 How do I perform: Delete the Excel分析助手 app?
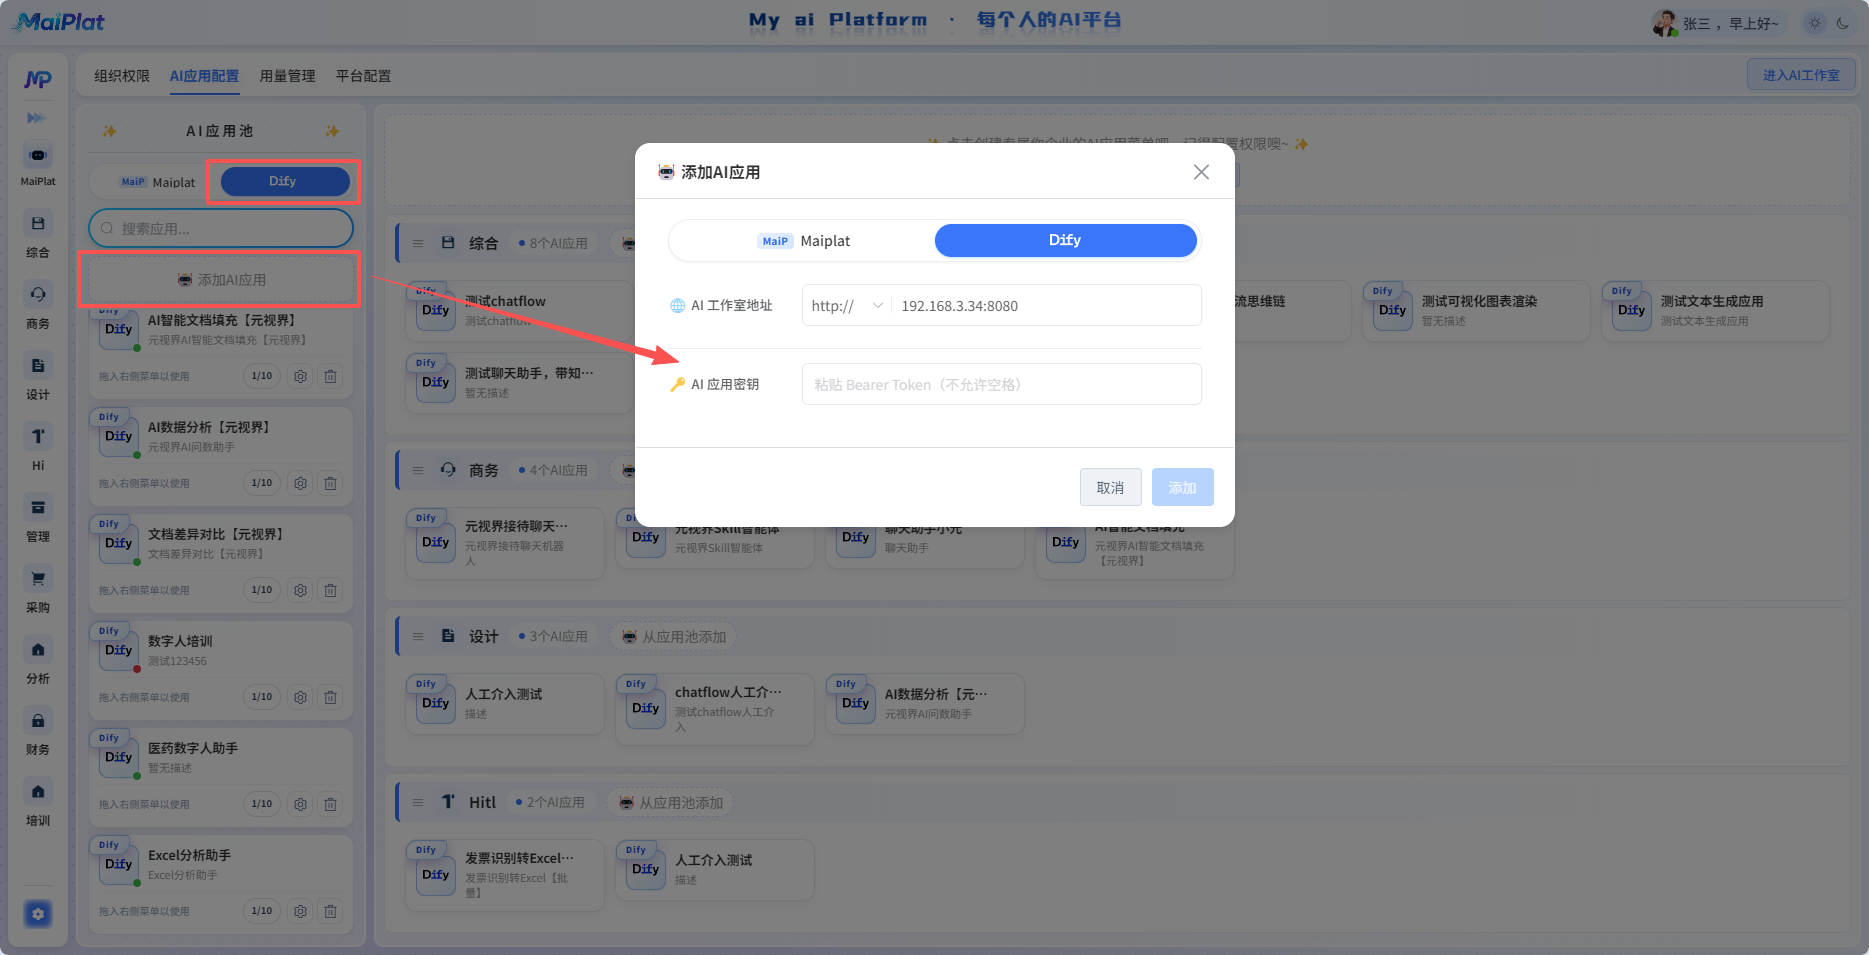pos(330,911)
